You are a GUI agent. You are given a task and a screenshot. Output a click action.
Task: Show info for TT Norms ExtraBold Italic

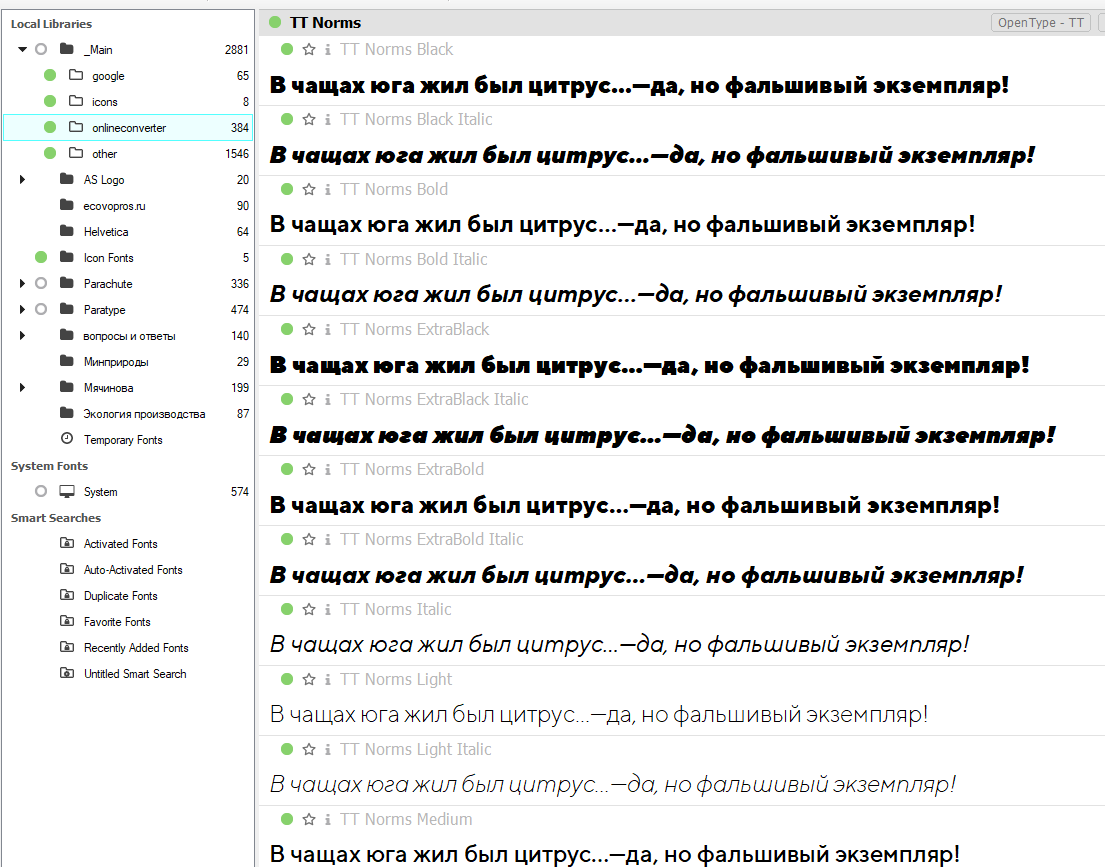point(328,539)
